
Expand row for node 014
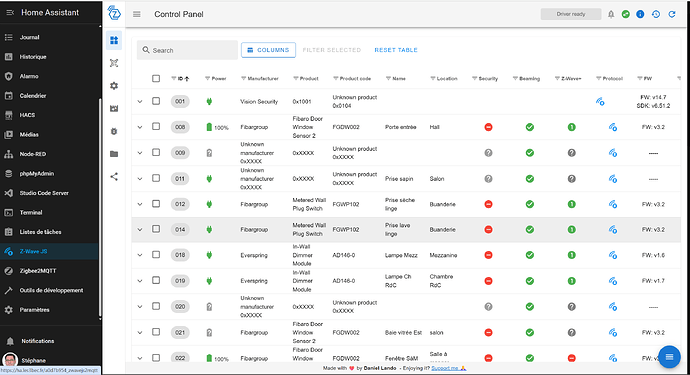[x=139, y=230]
